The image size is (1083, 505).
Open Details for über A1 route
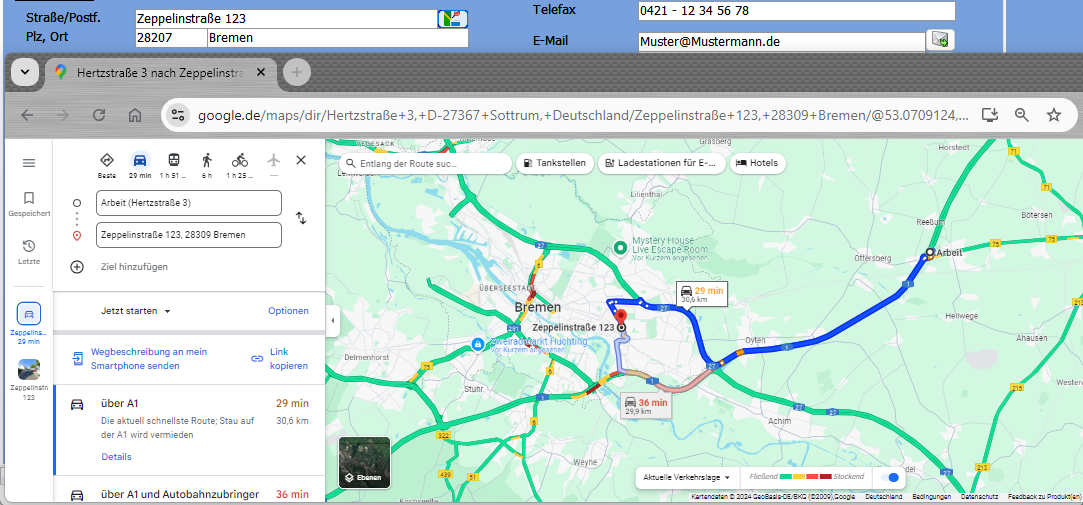[116, 457]
